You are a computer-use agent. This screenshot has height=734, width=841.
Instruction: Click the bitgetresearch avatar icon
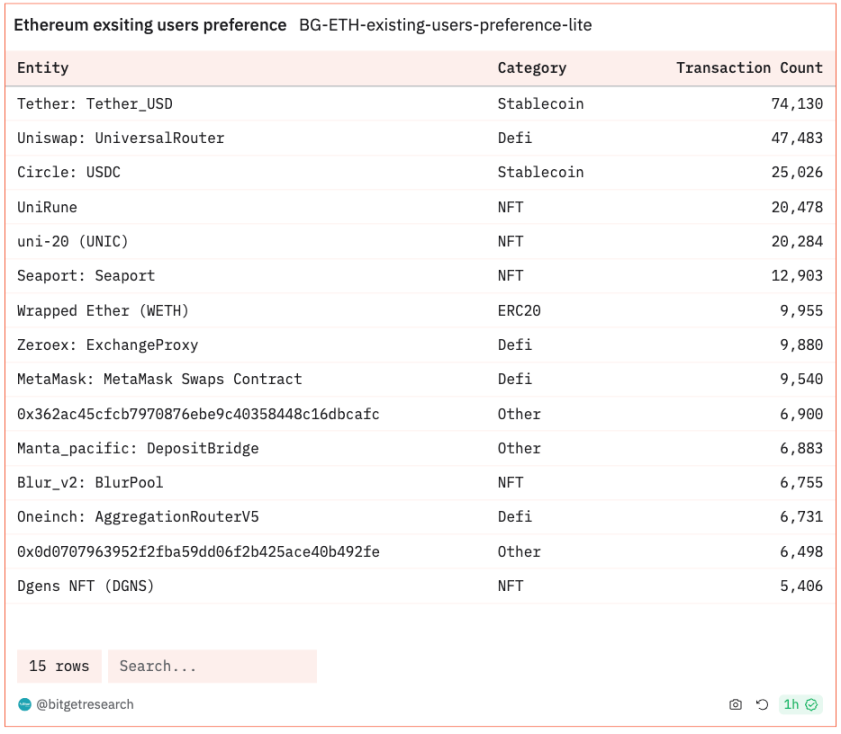pos(25,705)
